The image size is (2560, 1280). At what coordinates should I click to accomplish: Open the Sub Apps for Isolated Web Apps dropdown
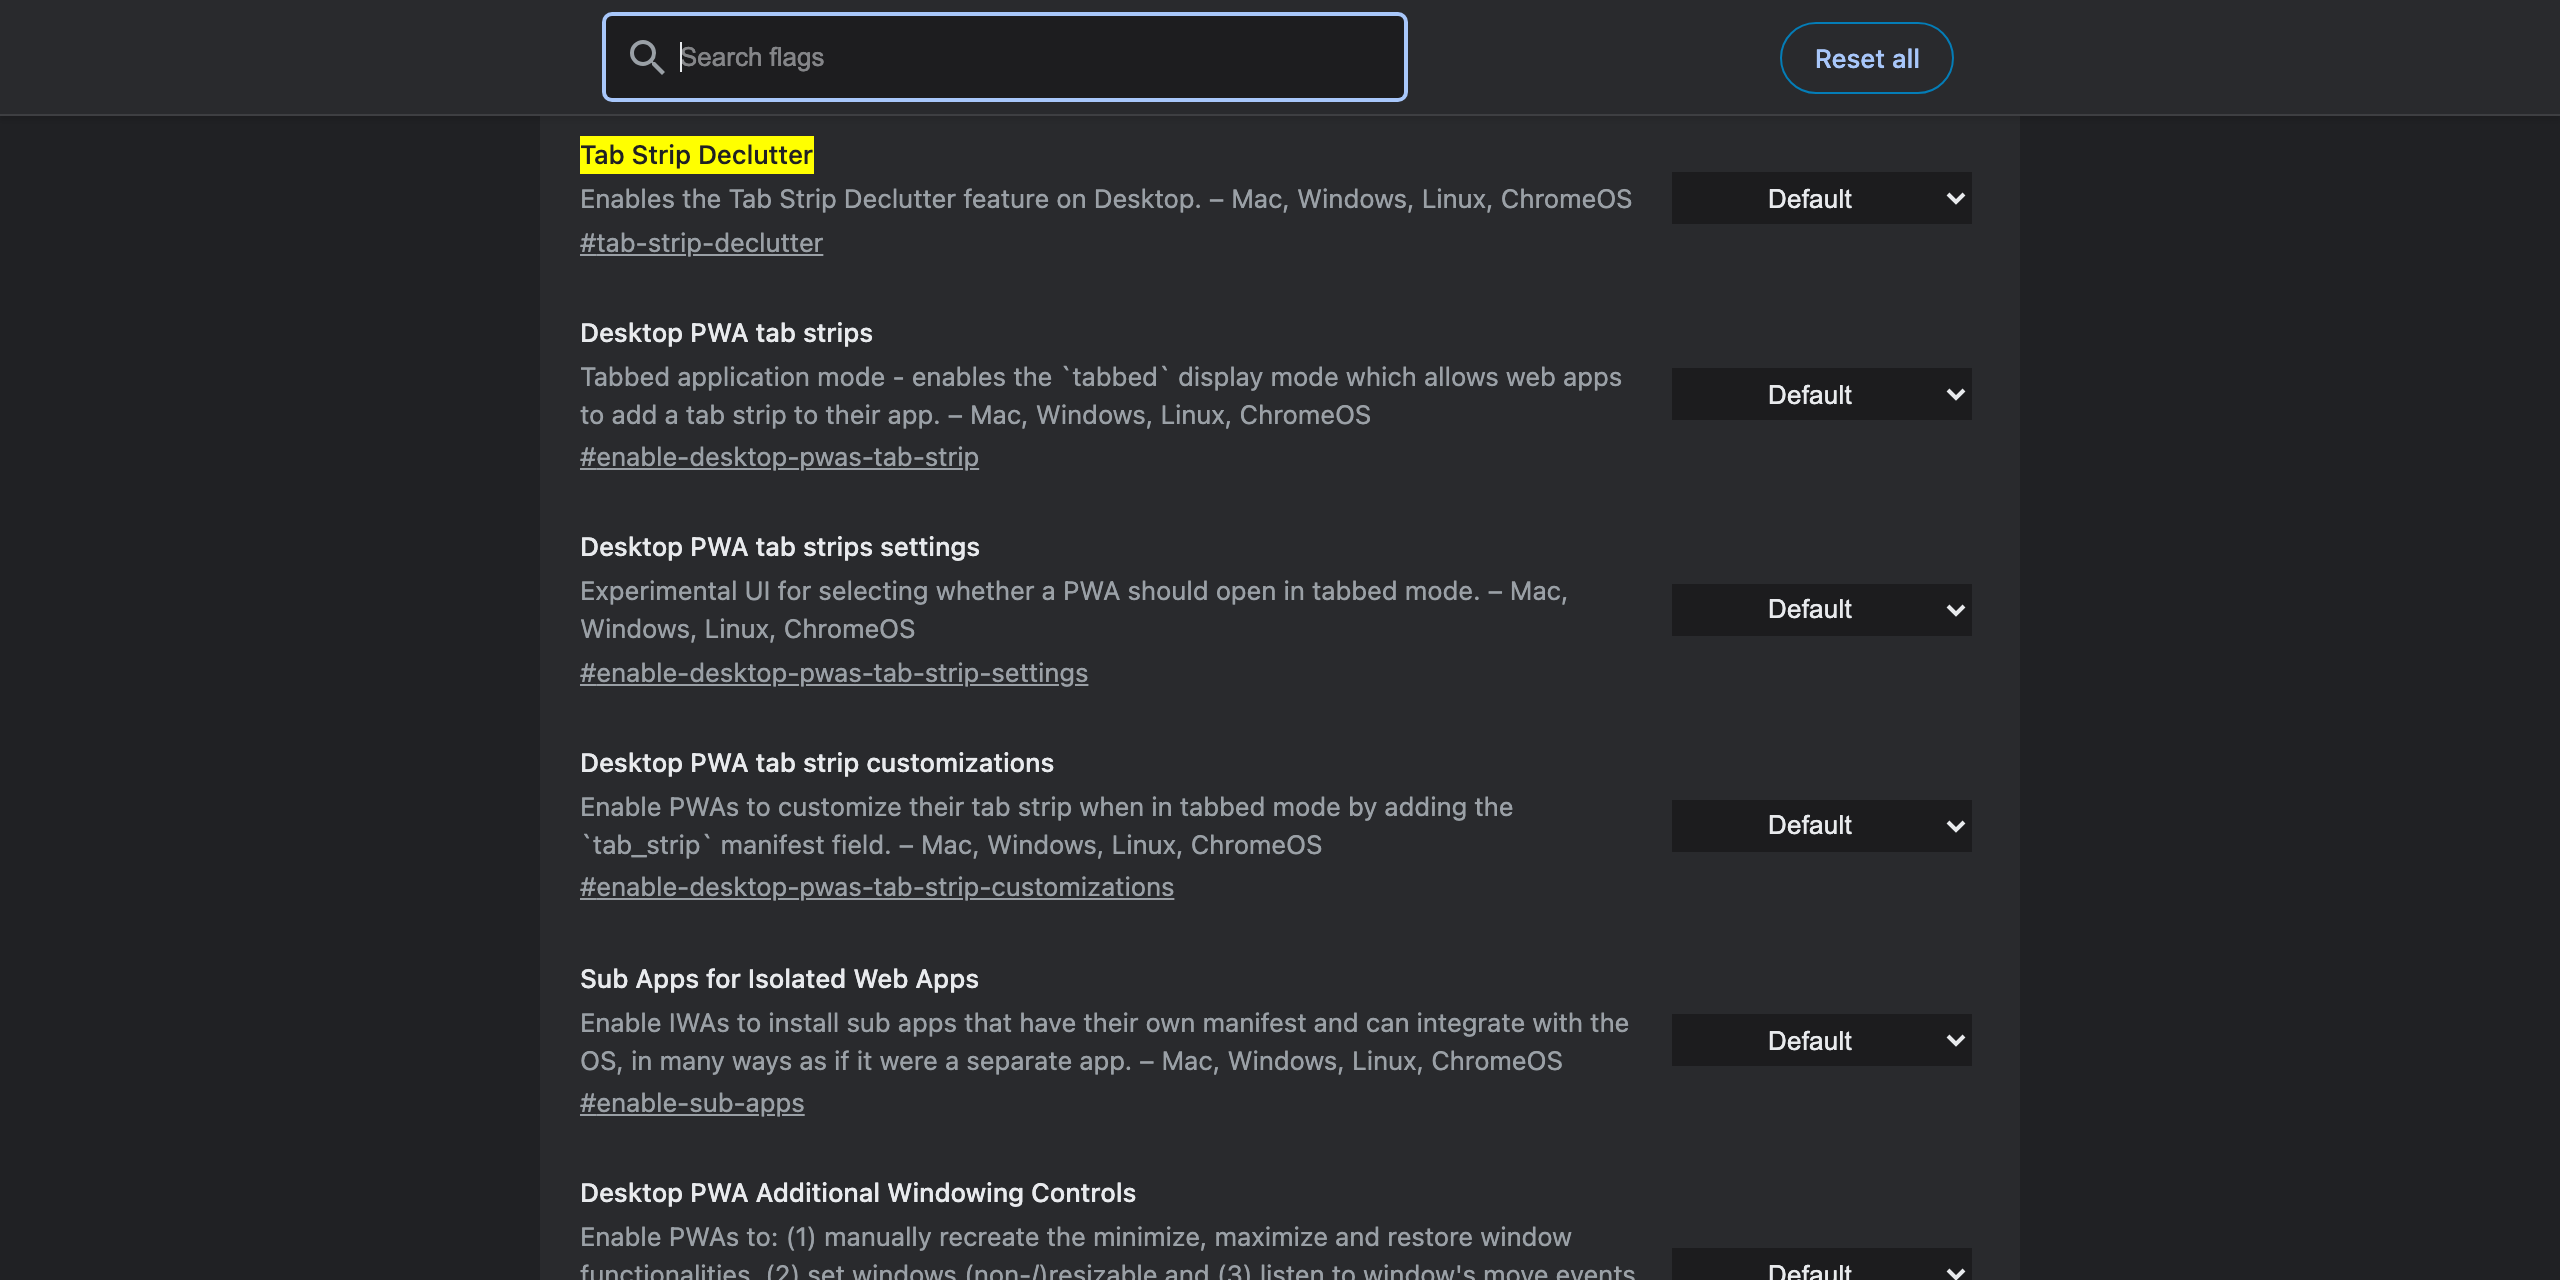pos(1821,1040)
